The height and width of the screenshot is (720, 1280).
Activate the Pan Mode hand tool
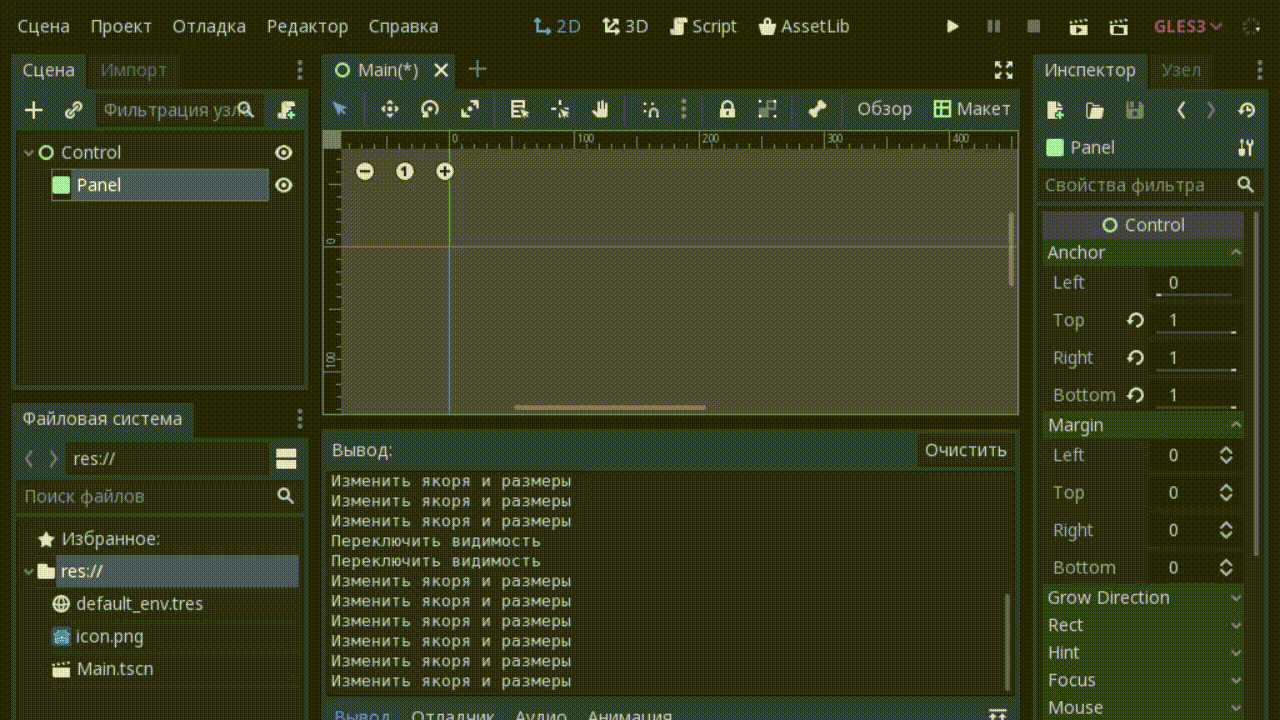(x=600, y=109)
